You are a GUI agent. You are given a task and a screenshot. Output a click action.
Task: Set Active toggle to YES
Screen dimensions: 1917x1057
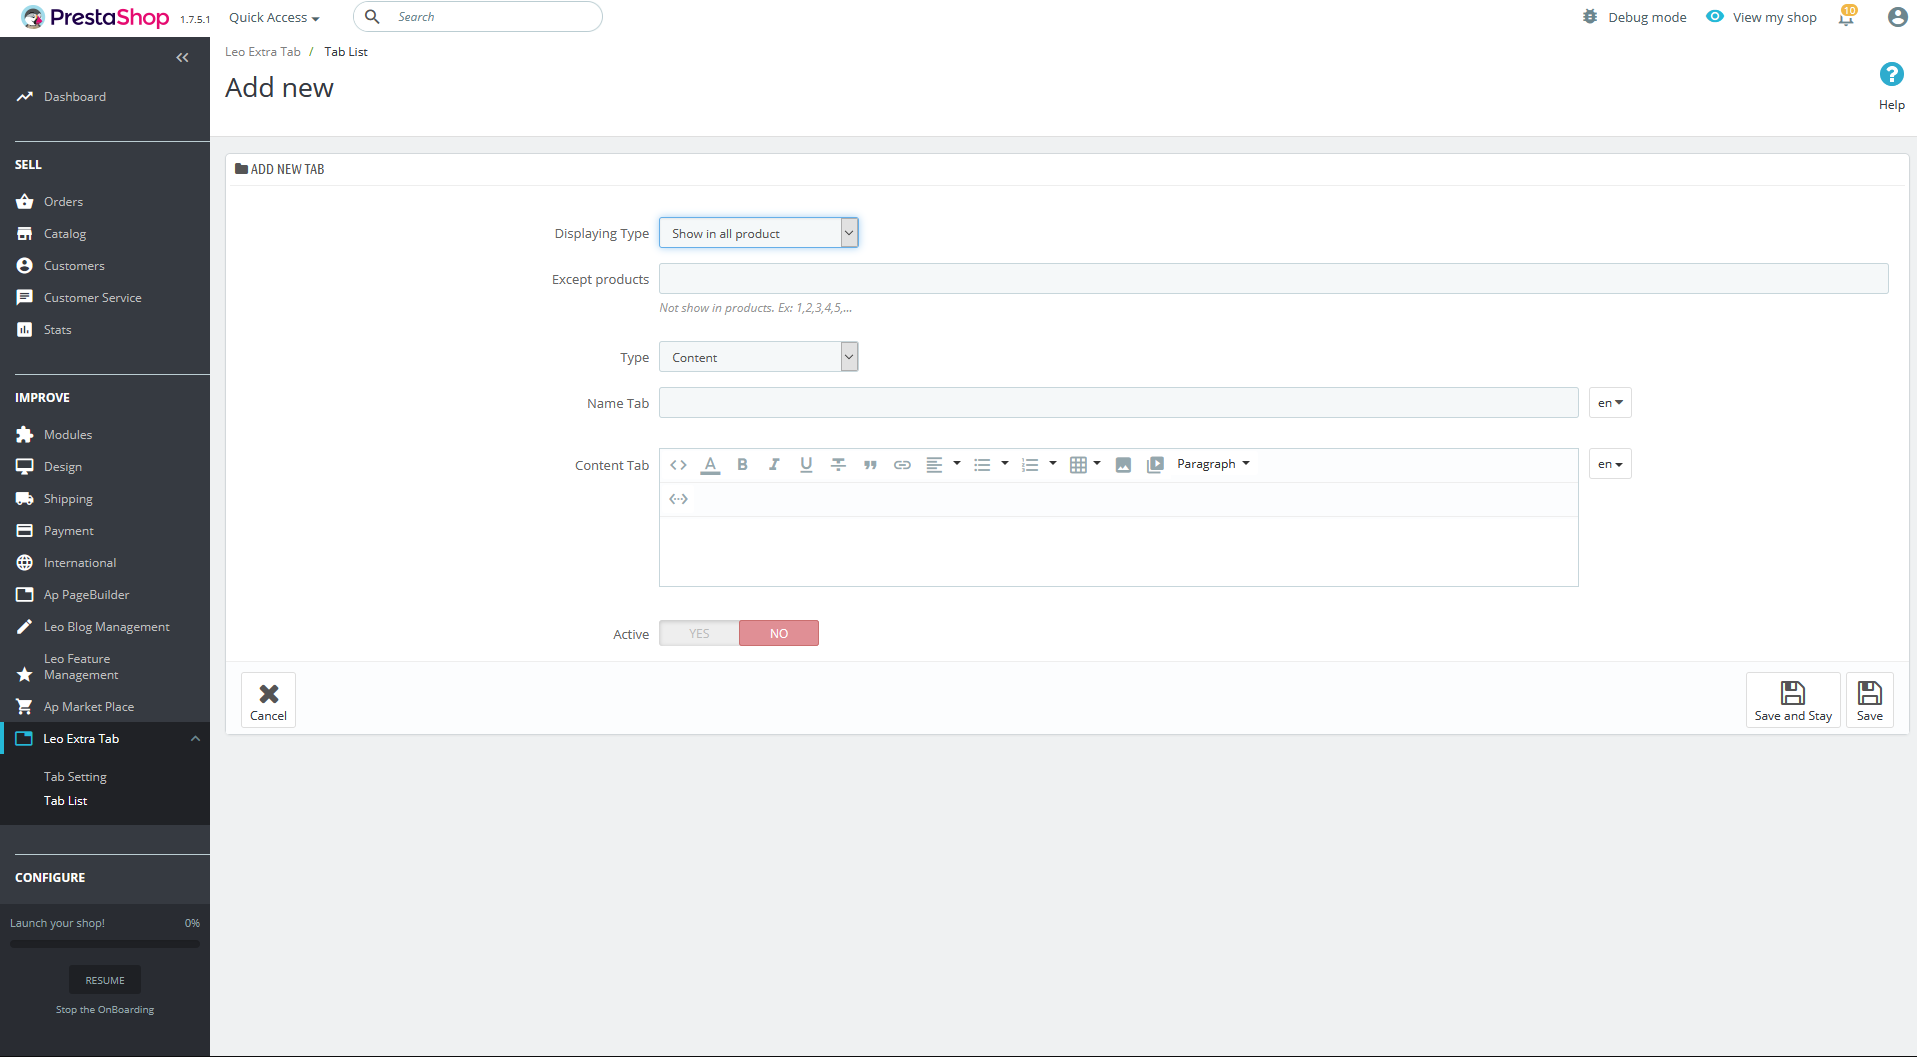(699, 633)
